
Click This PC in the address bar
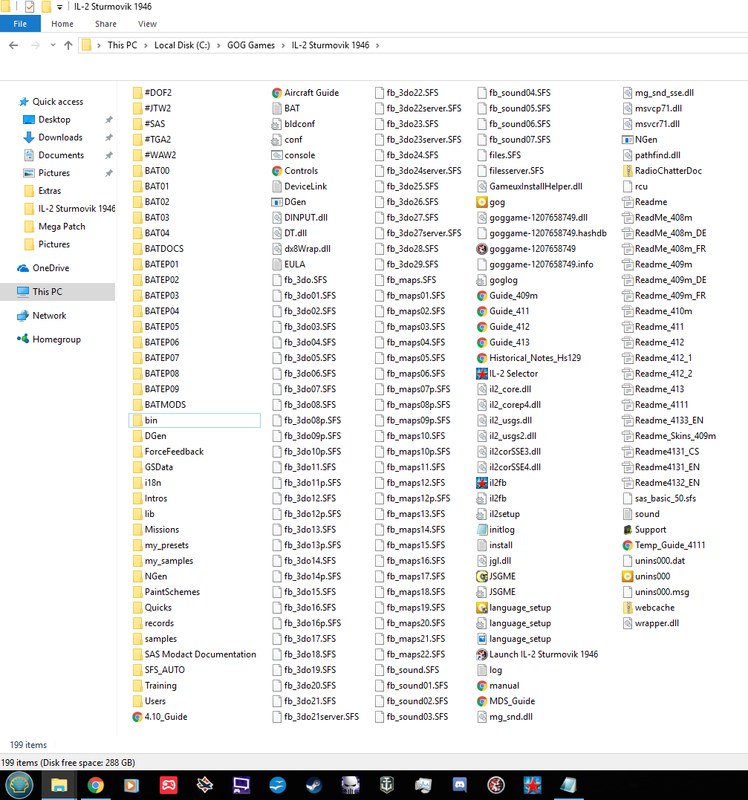[122, 45]
